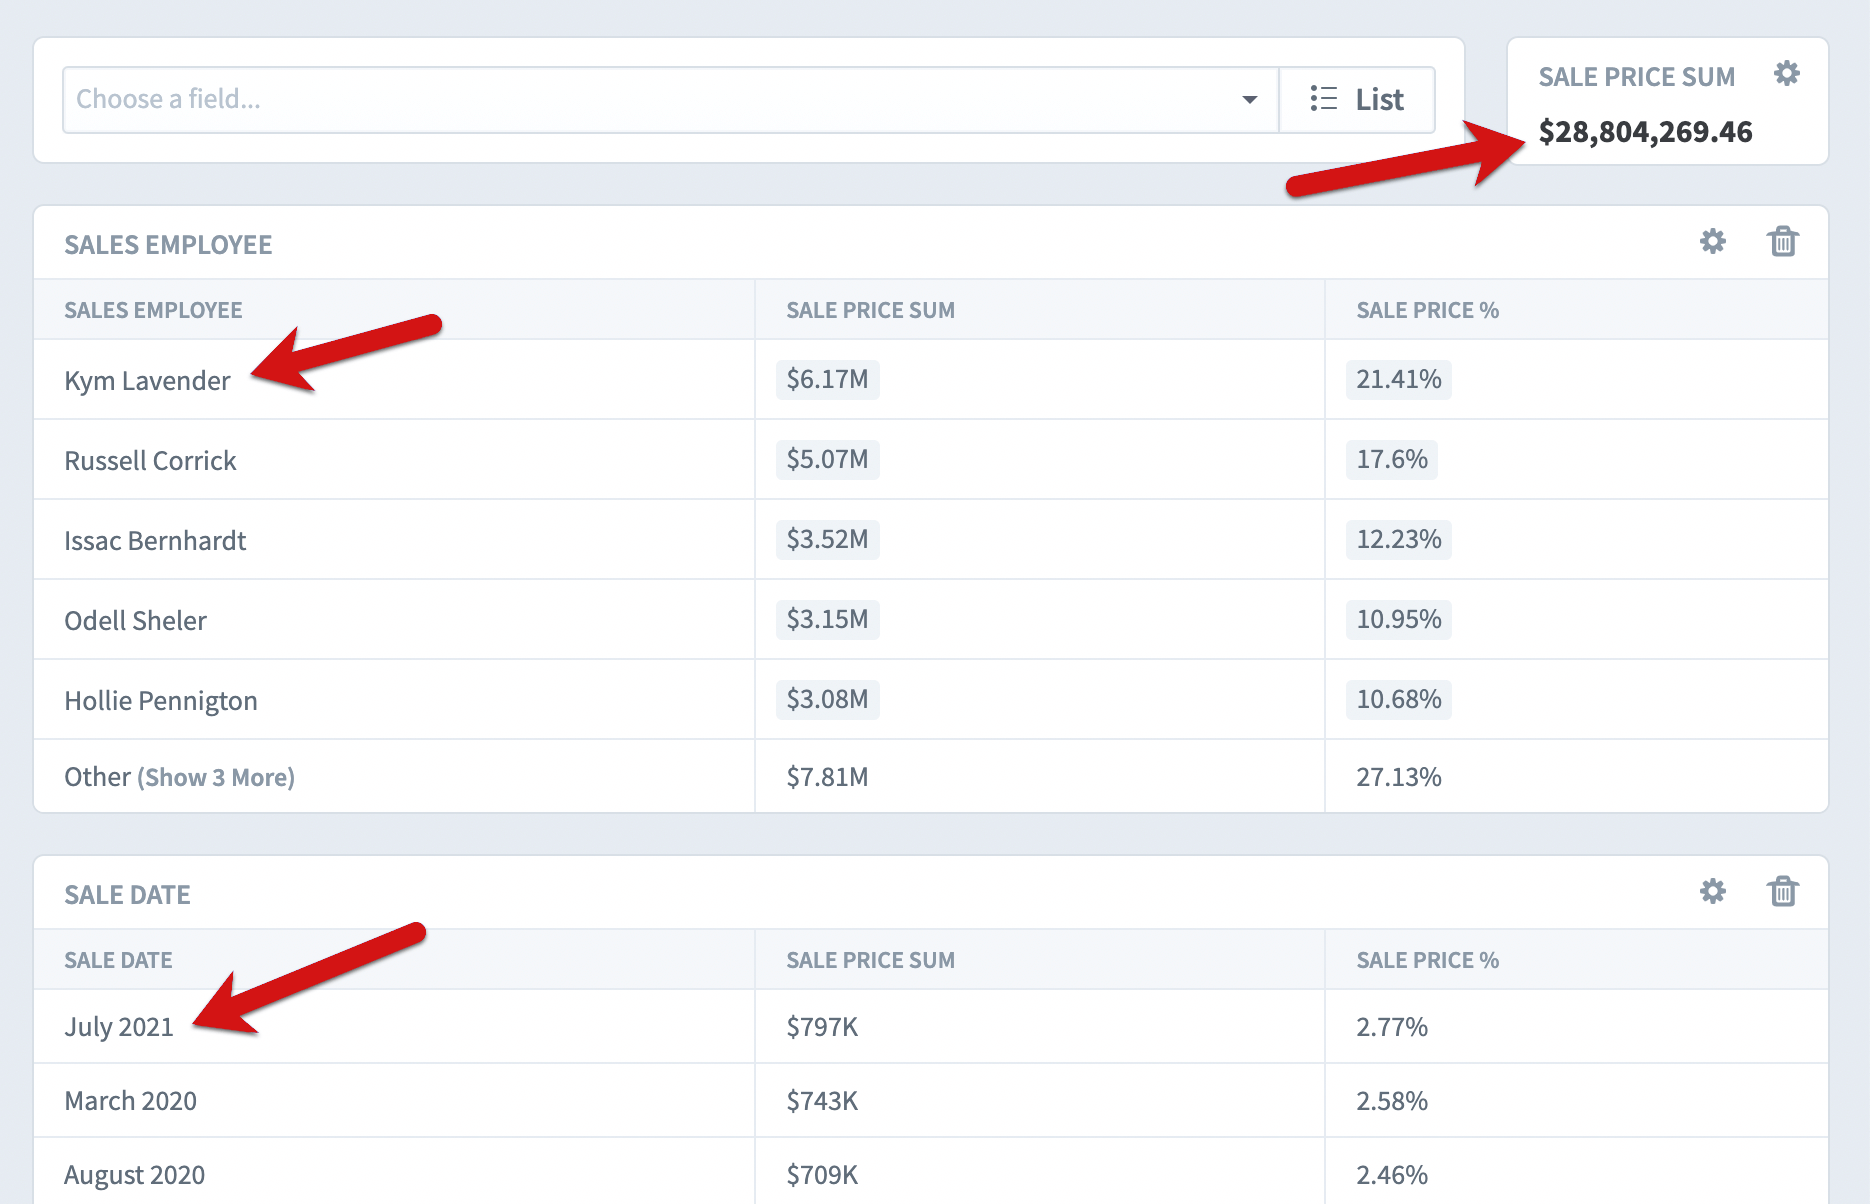This screenshot has width=1870, height=1204.
Task: Delete the Sale Date table
Action: click(x=1782, y=891)
